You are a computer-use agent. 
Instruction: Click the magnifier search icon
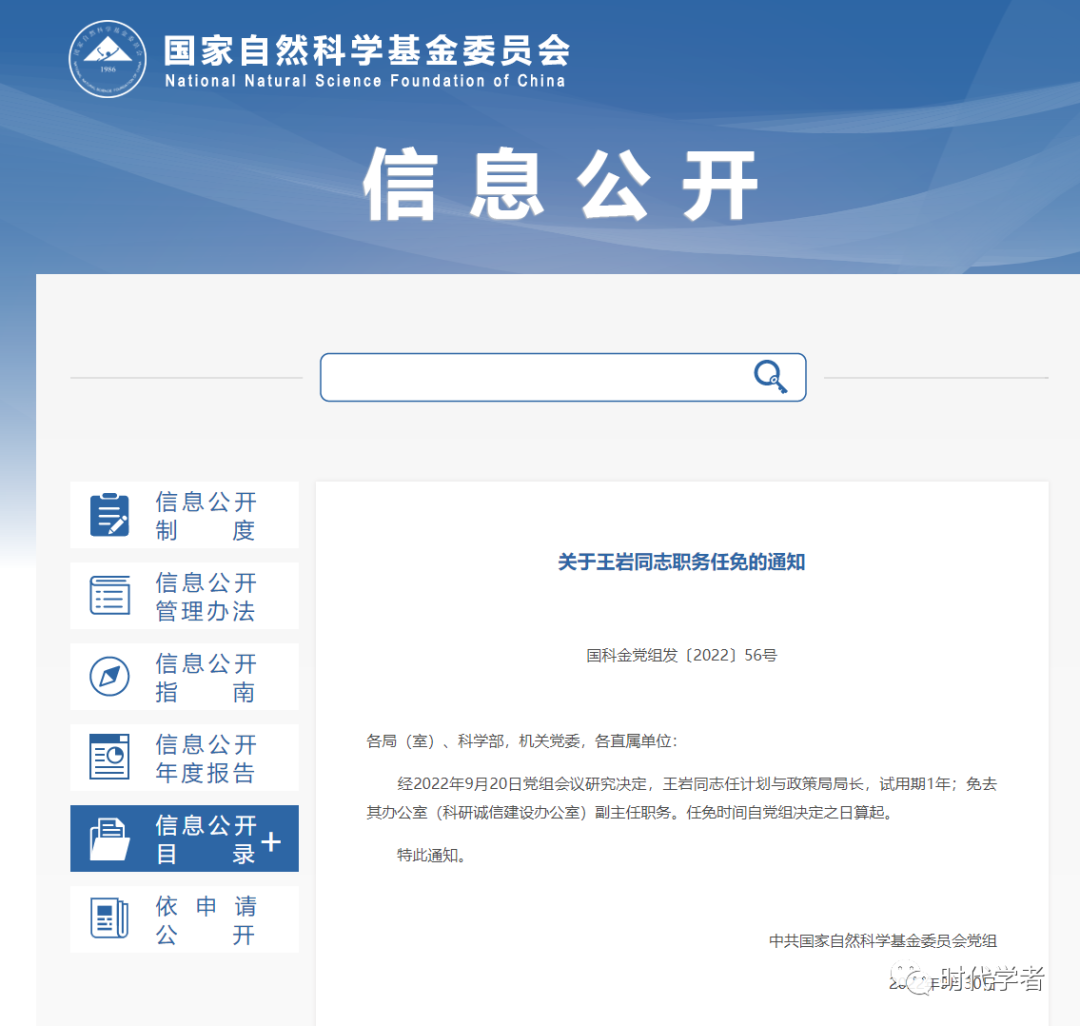coord(770,377)
